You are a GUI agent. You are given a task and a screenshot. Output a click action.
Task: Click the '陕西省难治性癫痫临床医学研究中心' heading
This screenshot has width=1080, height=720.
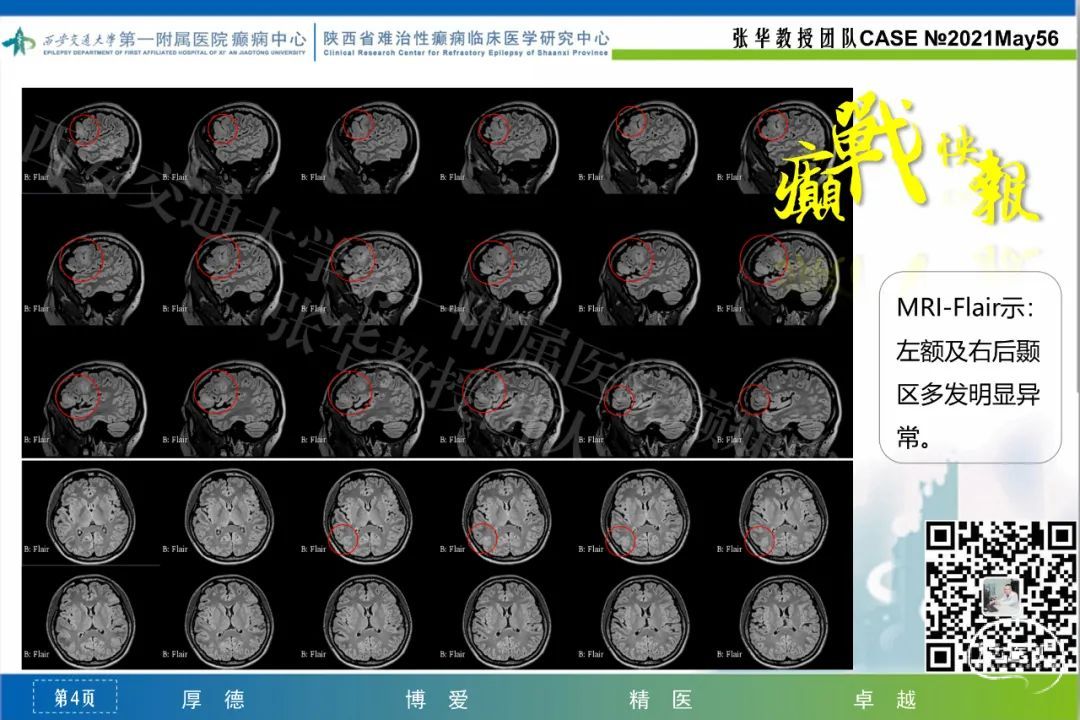click(x=466, y=38)
